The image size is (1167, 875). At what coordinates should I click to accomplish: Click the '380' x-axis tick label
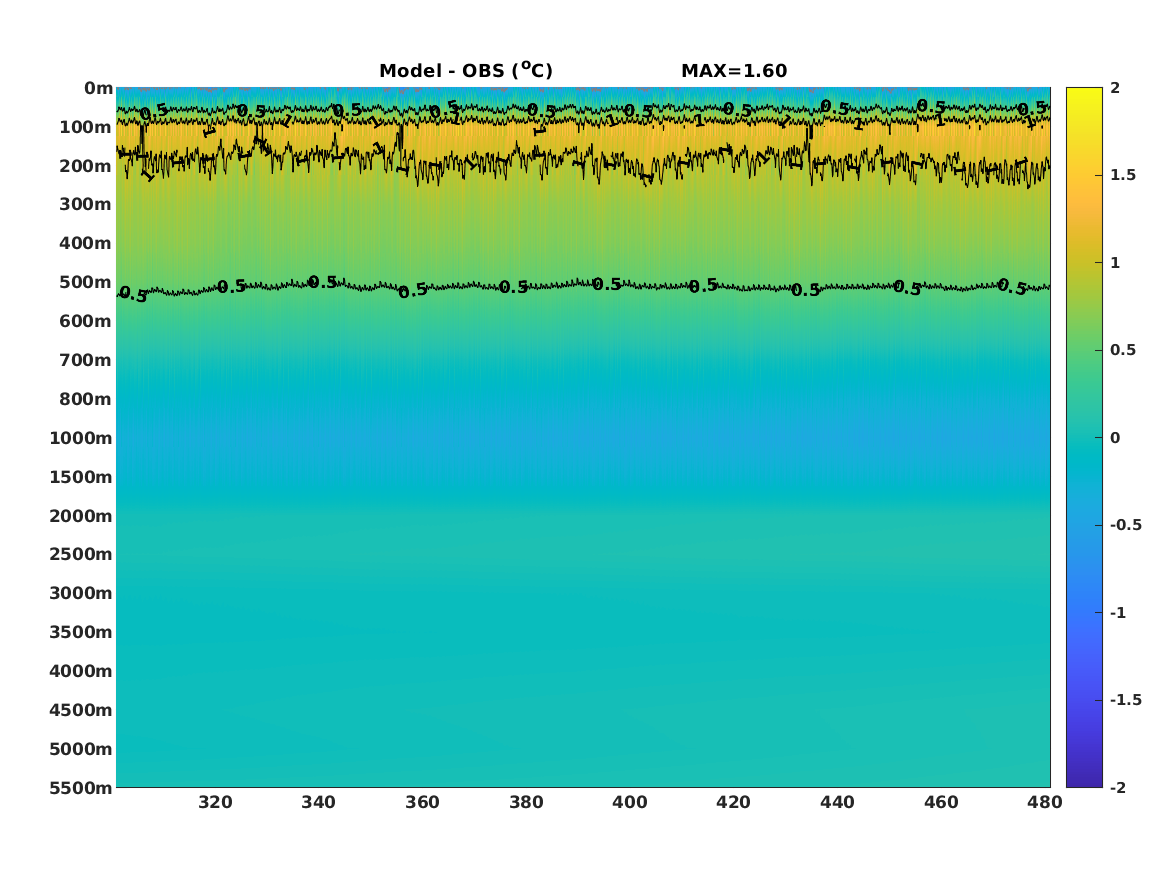click(x=526, y=802)
